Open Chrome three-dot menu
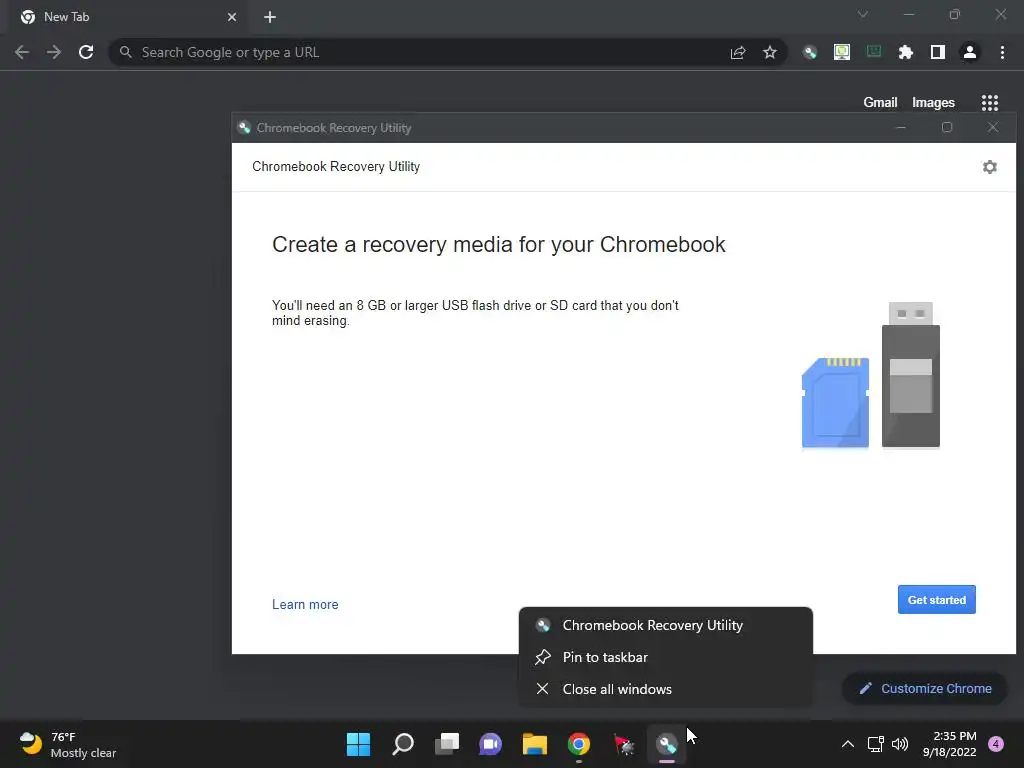 (1002, 52)
